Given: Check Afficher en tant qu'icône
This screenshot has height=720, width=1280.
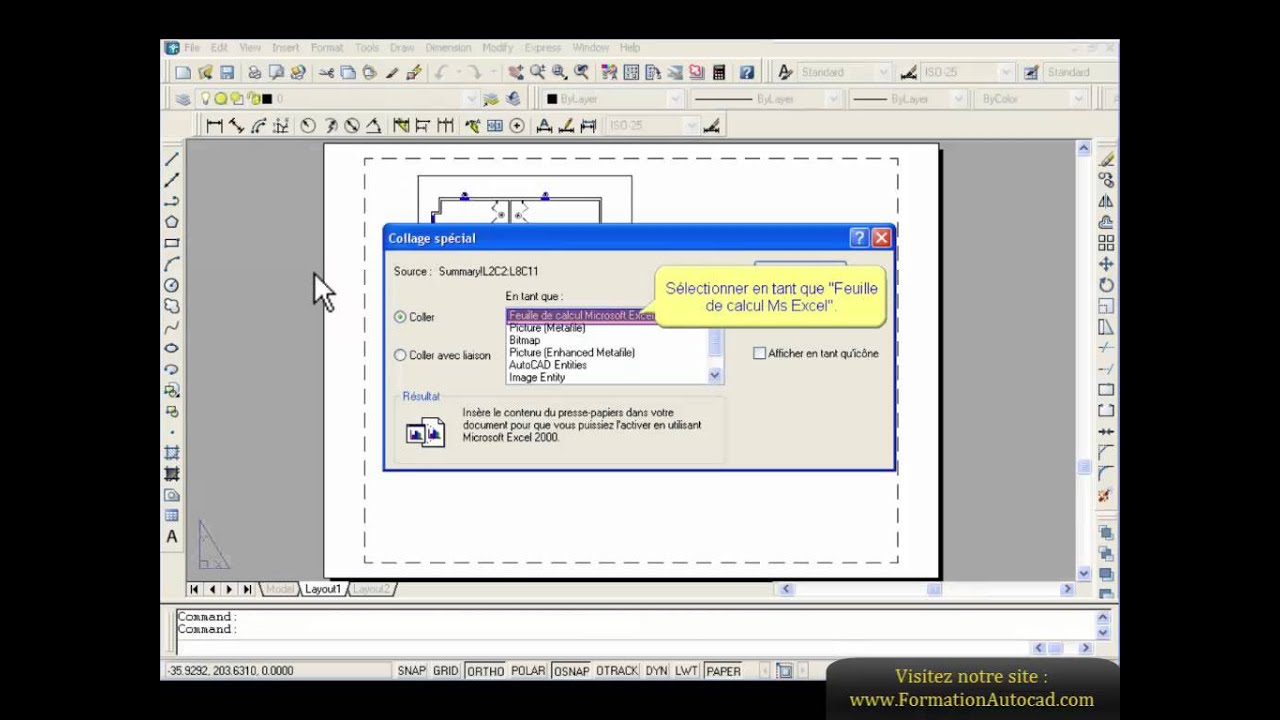Looking at the screenshot, I should point(759,353).
